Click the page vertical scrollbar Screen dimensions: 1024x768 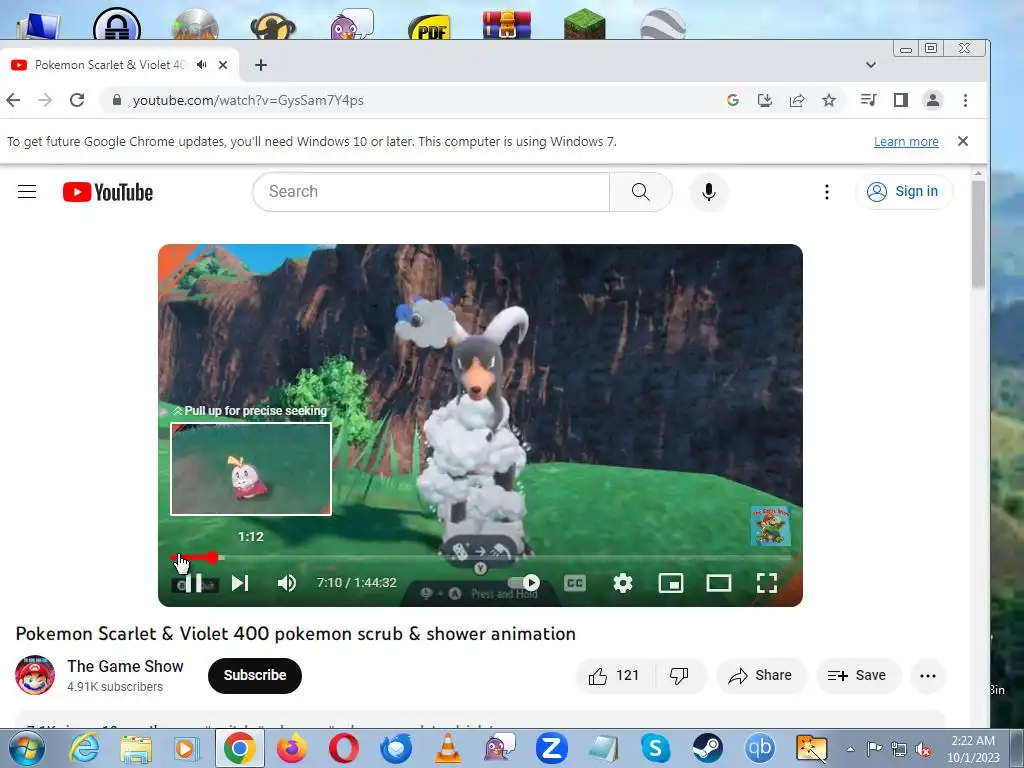978,233
